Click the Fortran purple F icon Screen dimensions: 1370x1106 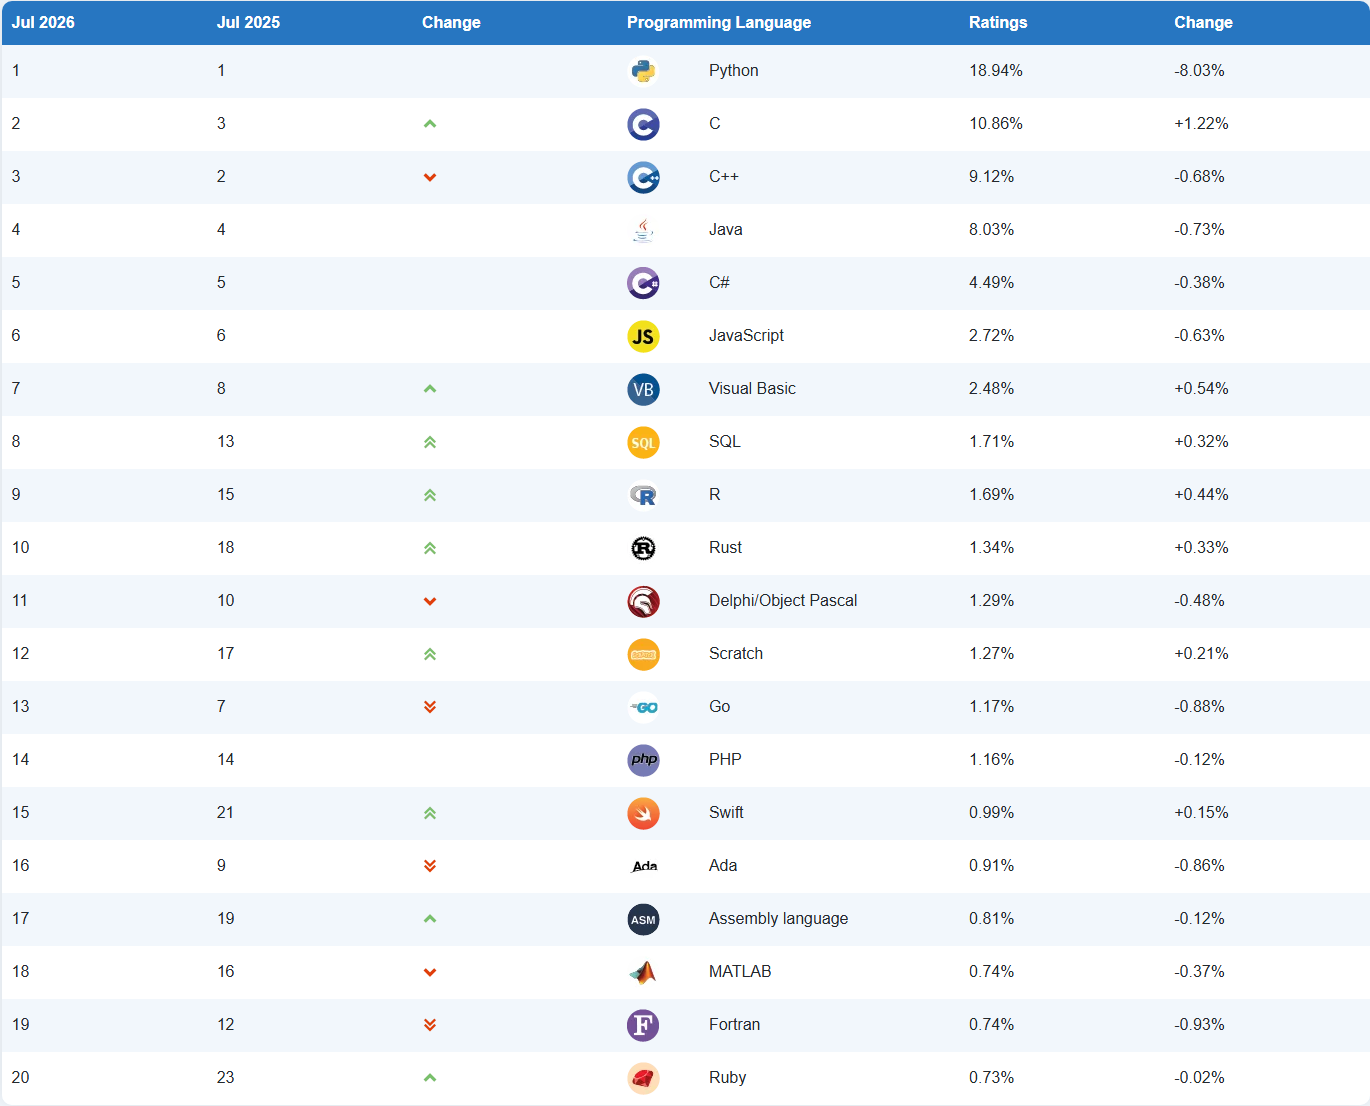643,1025
